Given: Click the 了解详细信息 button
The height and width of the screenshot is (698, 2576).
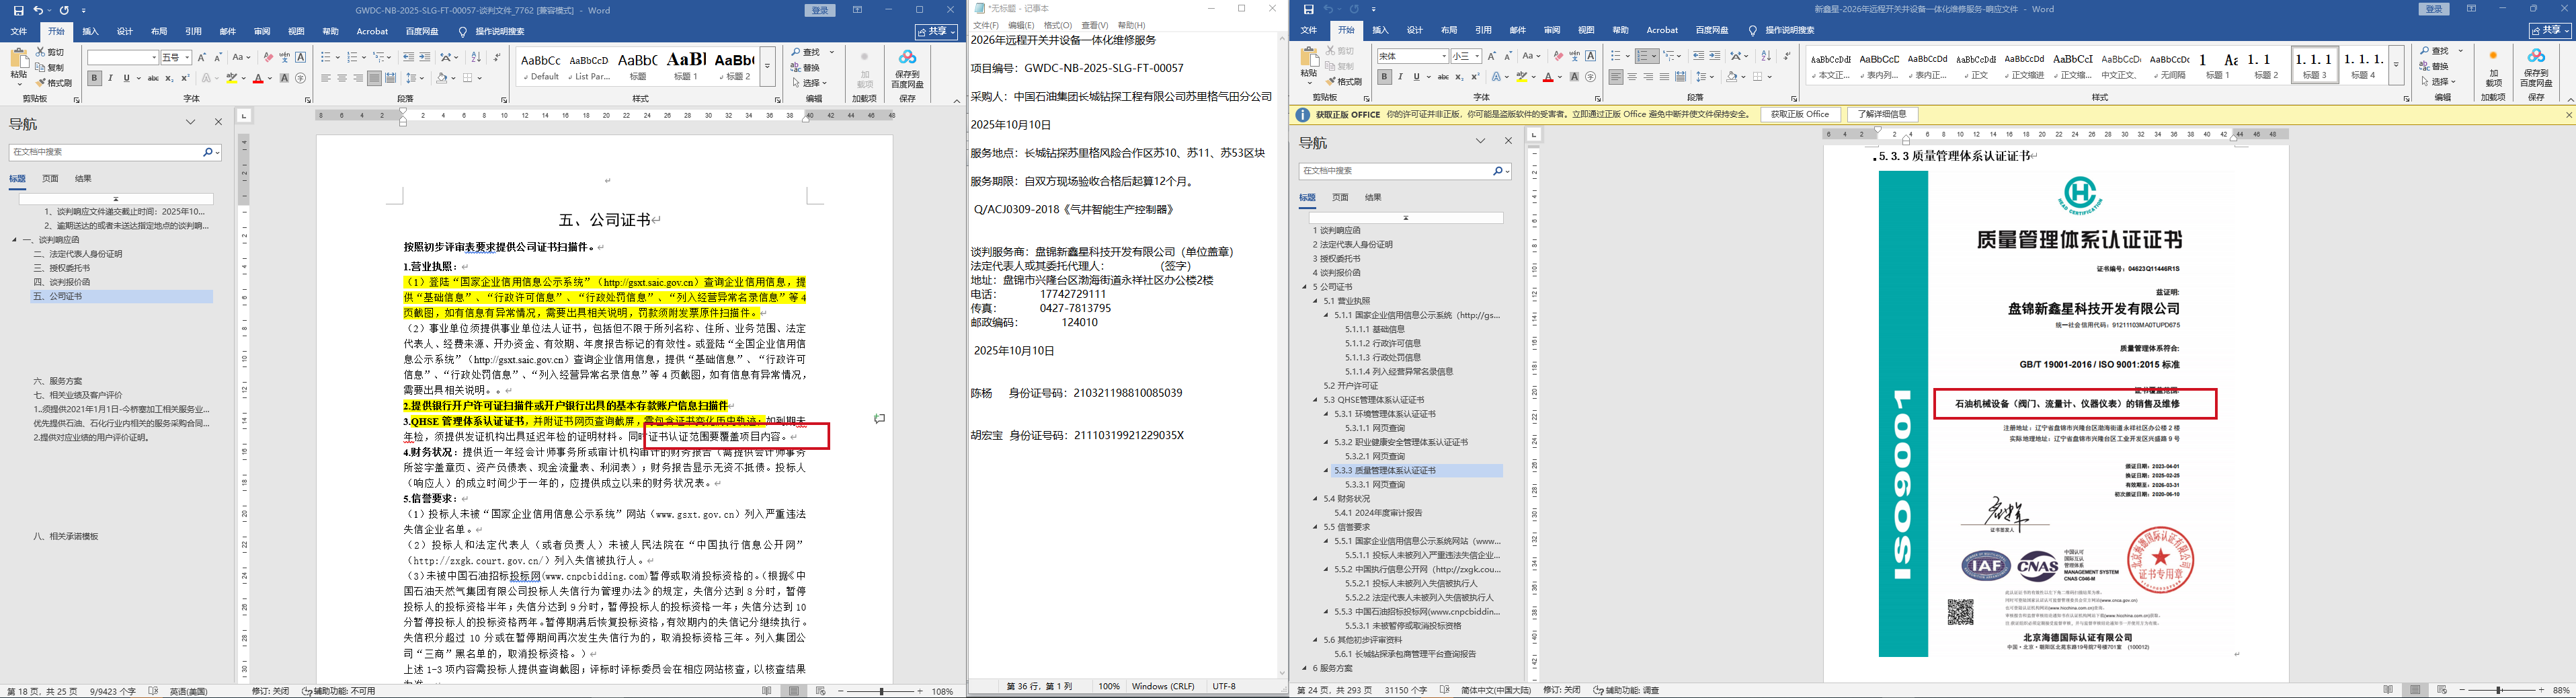Looking at the screenshot, I should pyautogui.click(x=1883, y=115).
